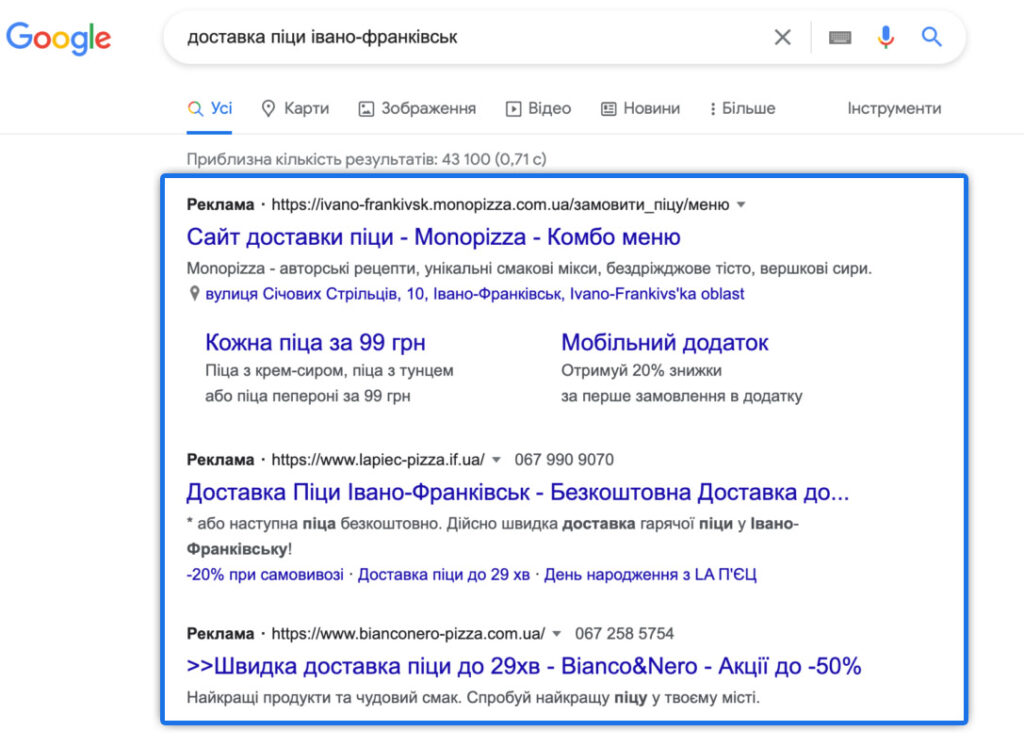This screenshot has height=747, width=1024.
Task: Open -20% при самовивозі link
Action: [x=264, y=575]
